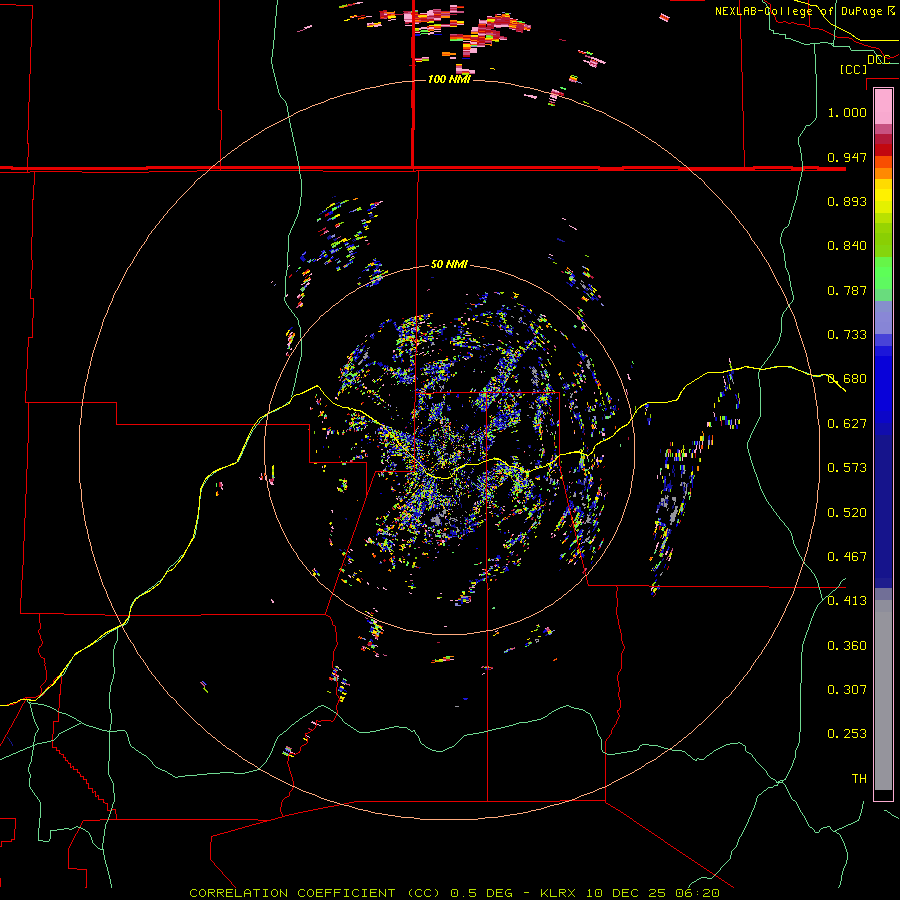The image size is (900, 900).
Task: Click the TH threshold label on scale
Action: [x=859, y=779]
